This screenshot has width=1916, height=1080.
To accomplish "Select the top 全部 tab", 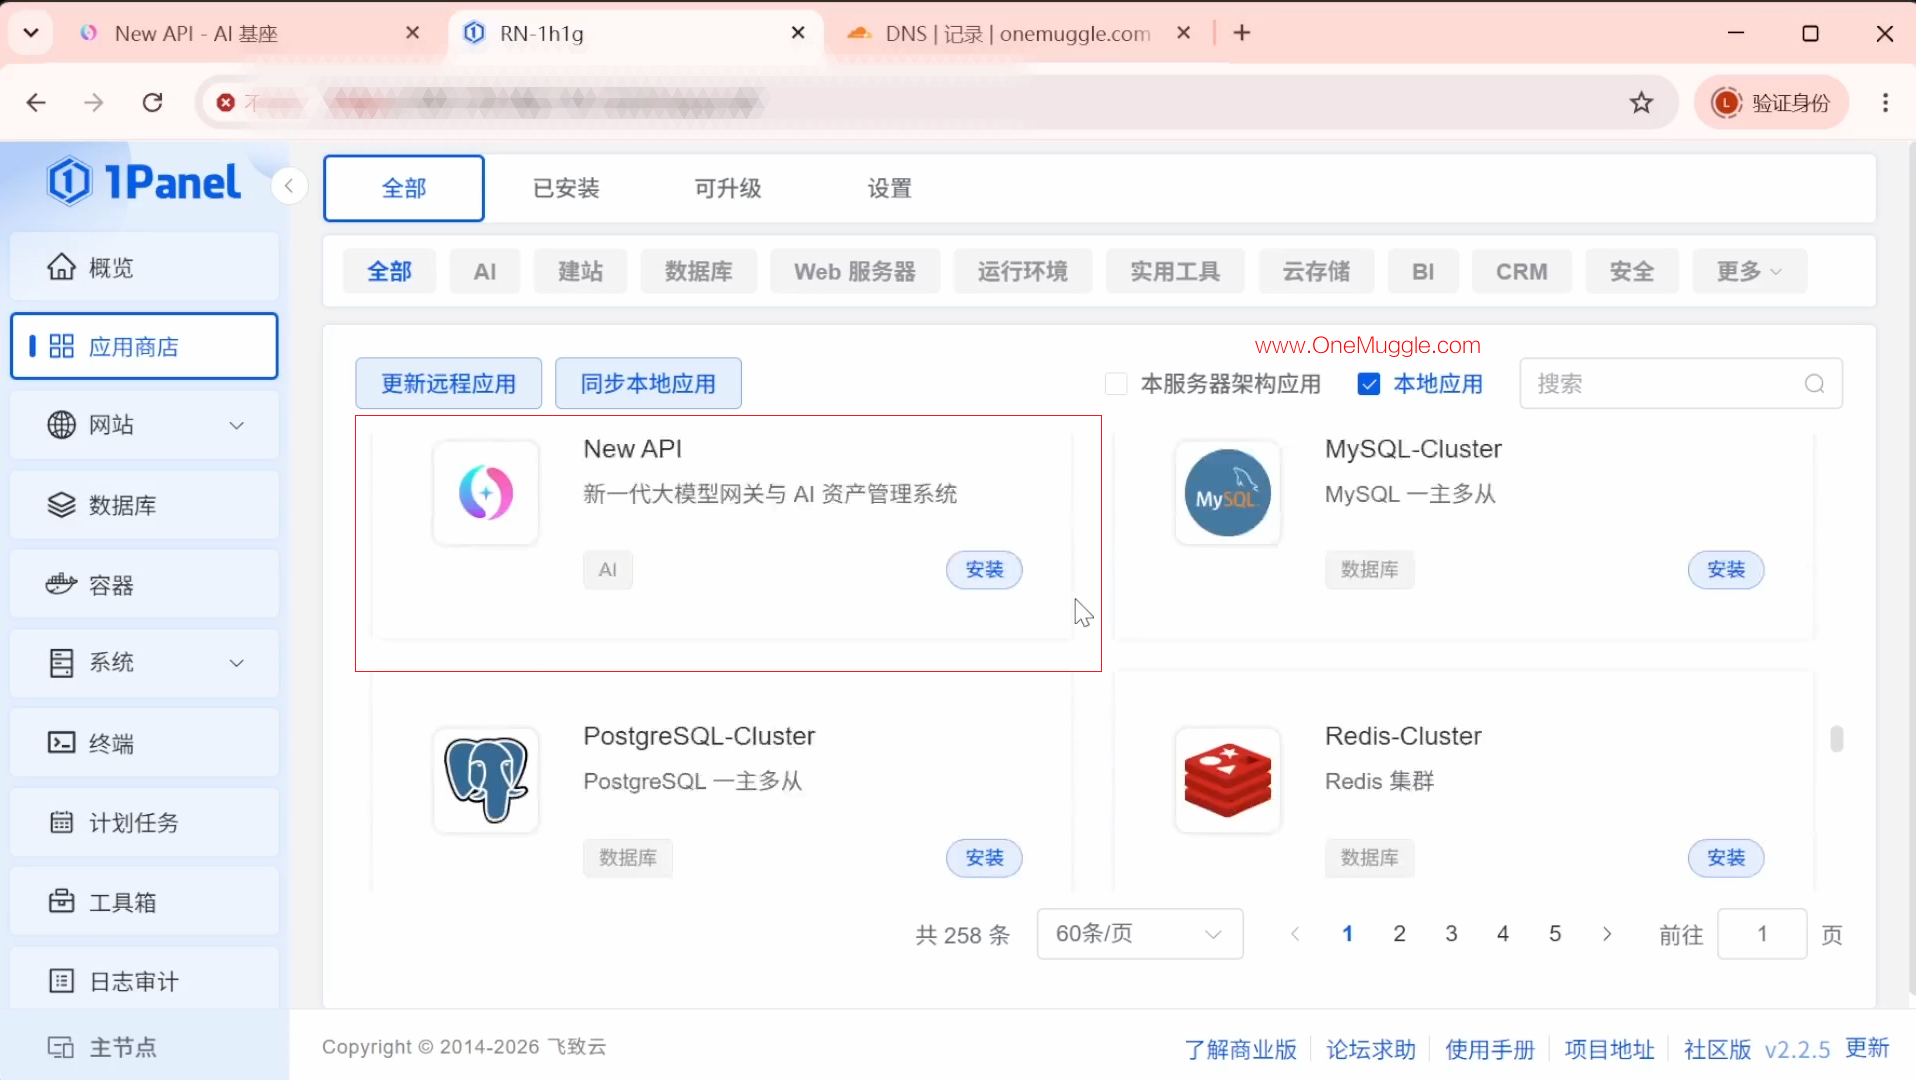I will pyautogui.click(x=404, y=188).
